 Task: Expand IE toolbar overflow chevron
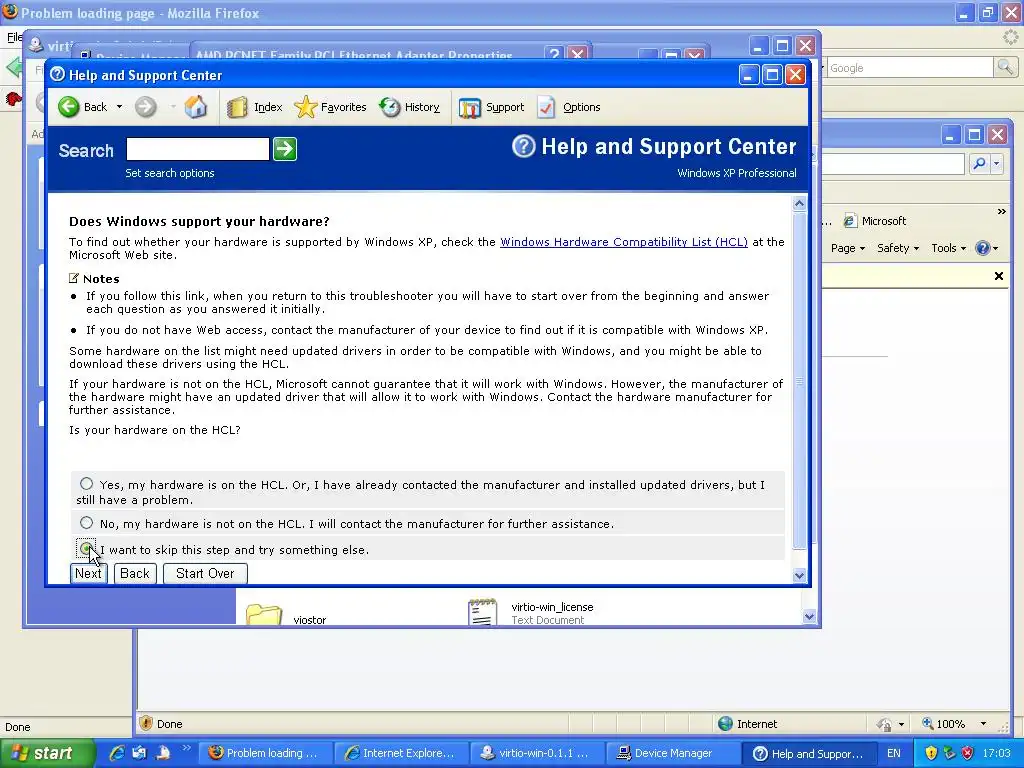[x=1002, y=212]
